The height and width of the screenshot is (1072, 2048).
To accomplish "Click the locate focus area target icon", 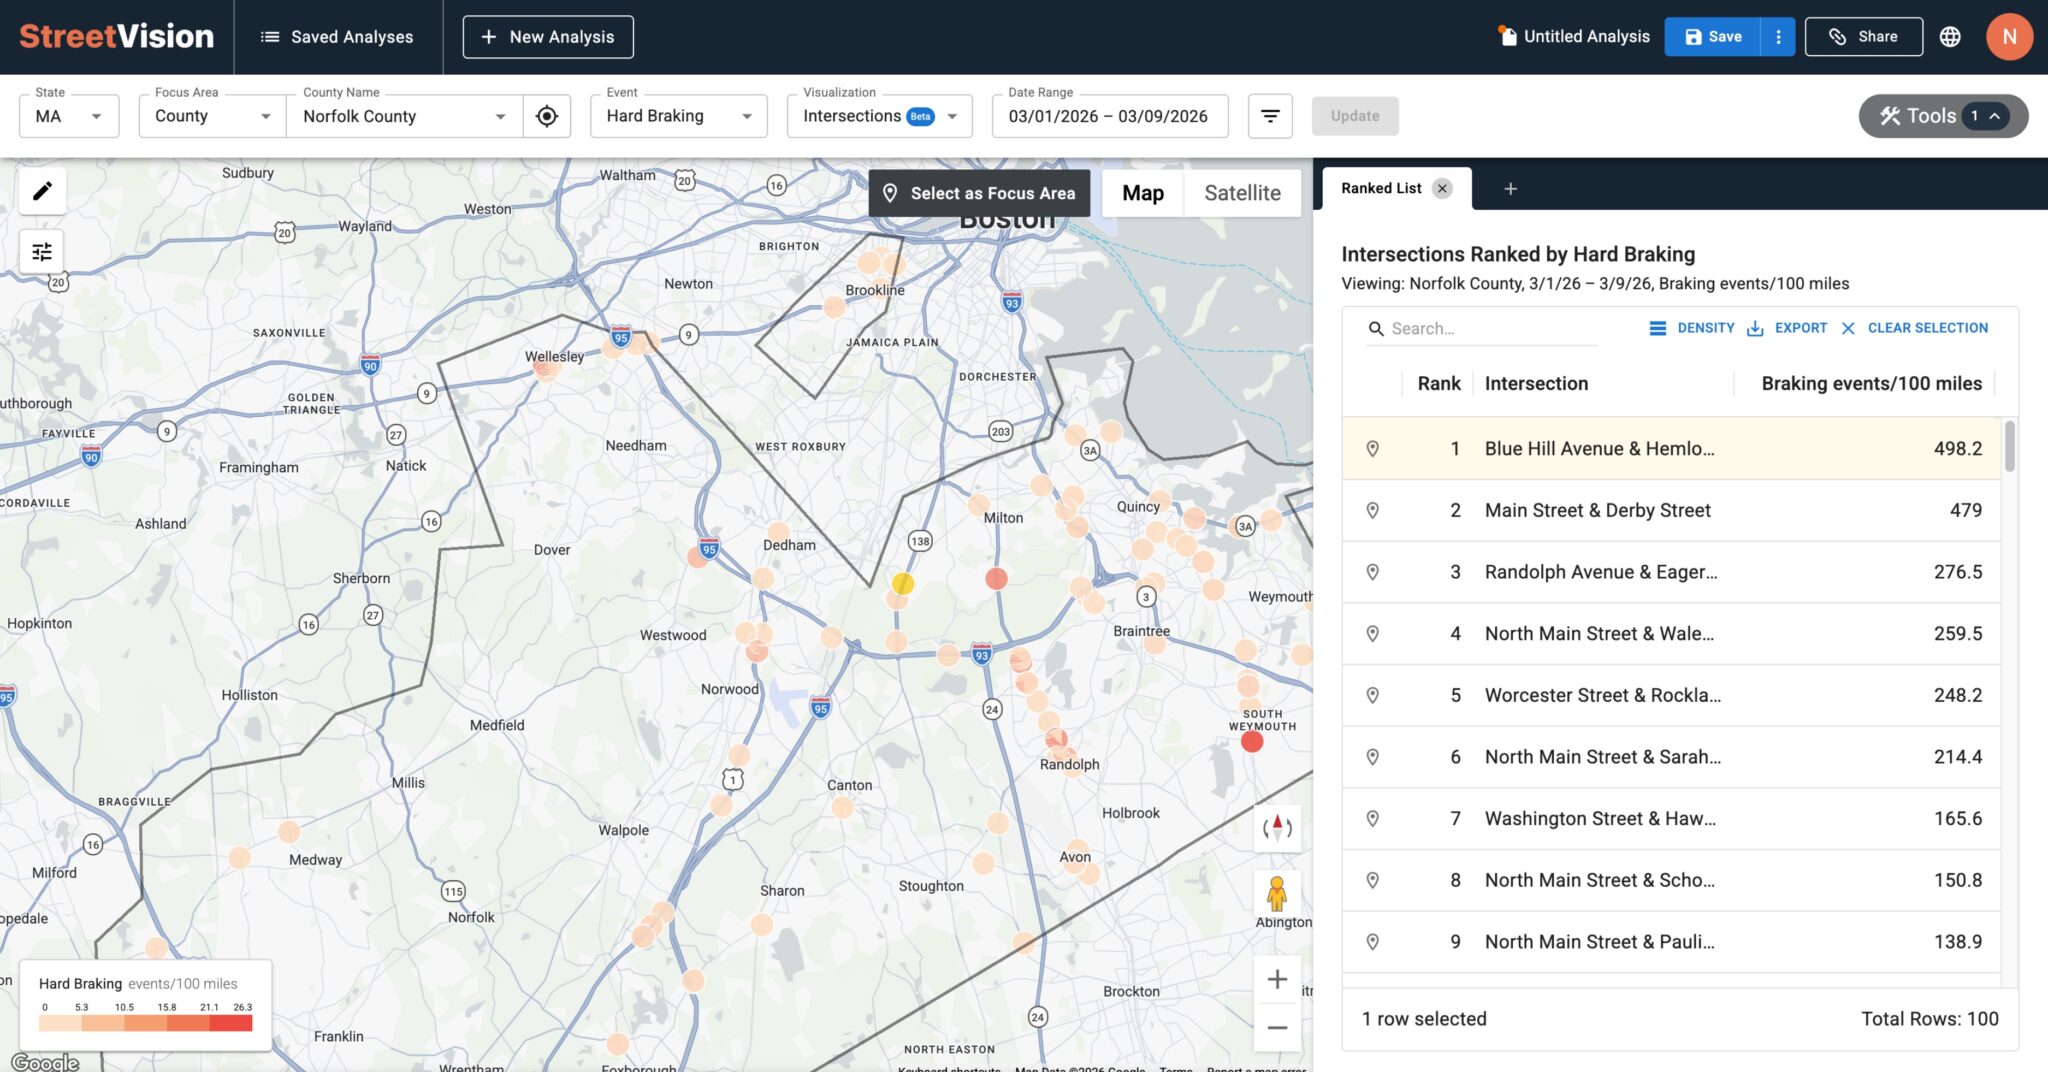I will pyautogui.click(x=546, y=116).
